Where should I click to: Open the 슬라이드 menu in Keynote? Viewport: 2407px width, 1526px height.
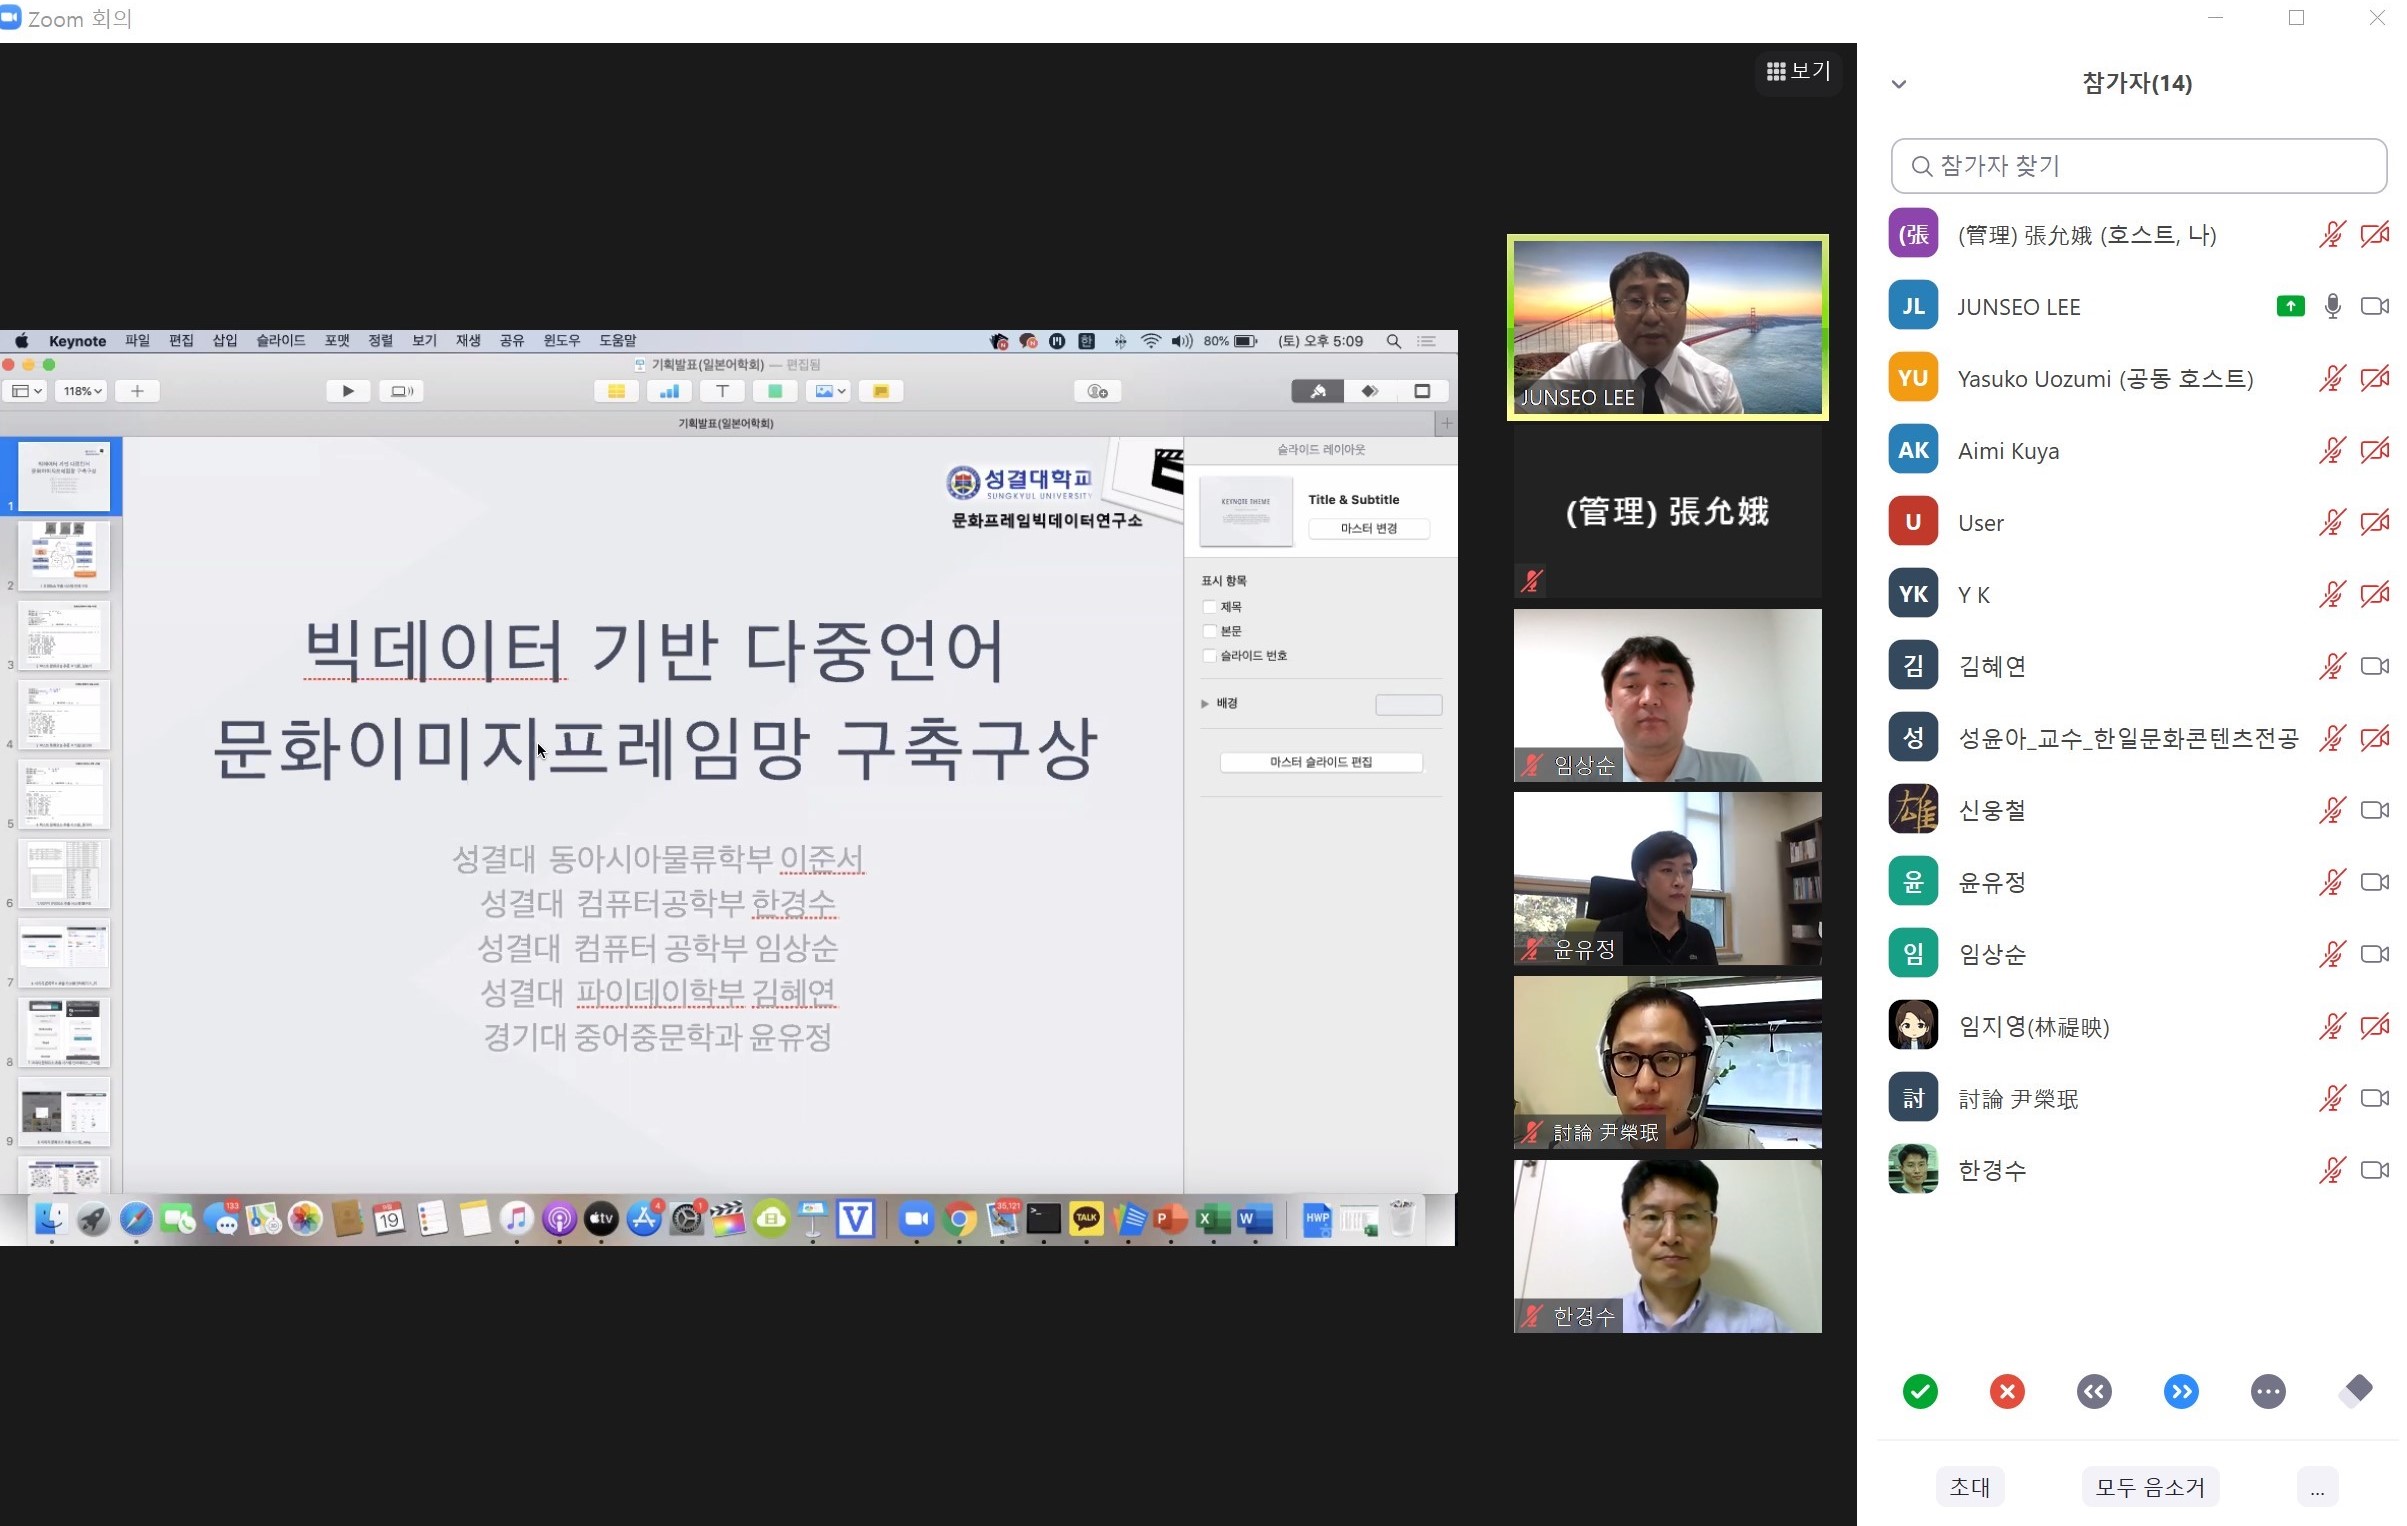click(x=280, y=341)
